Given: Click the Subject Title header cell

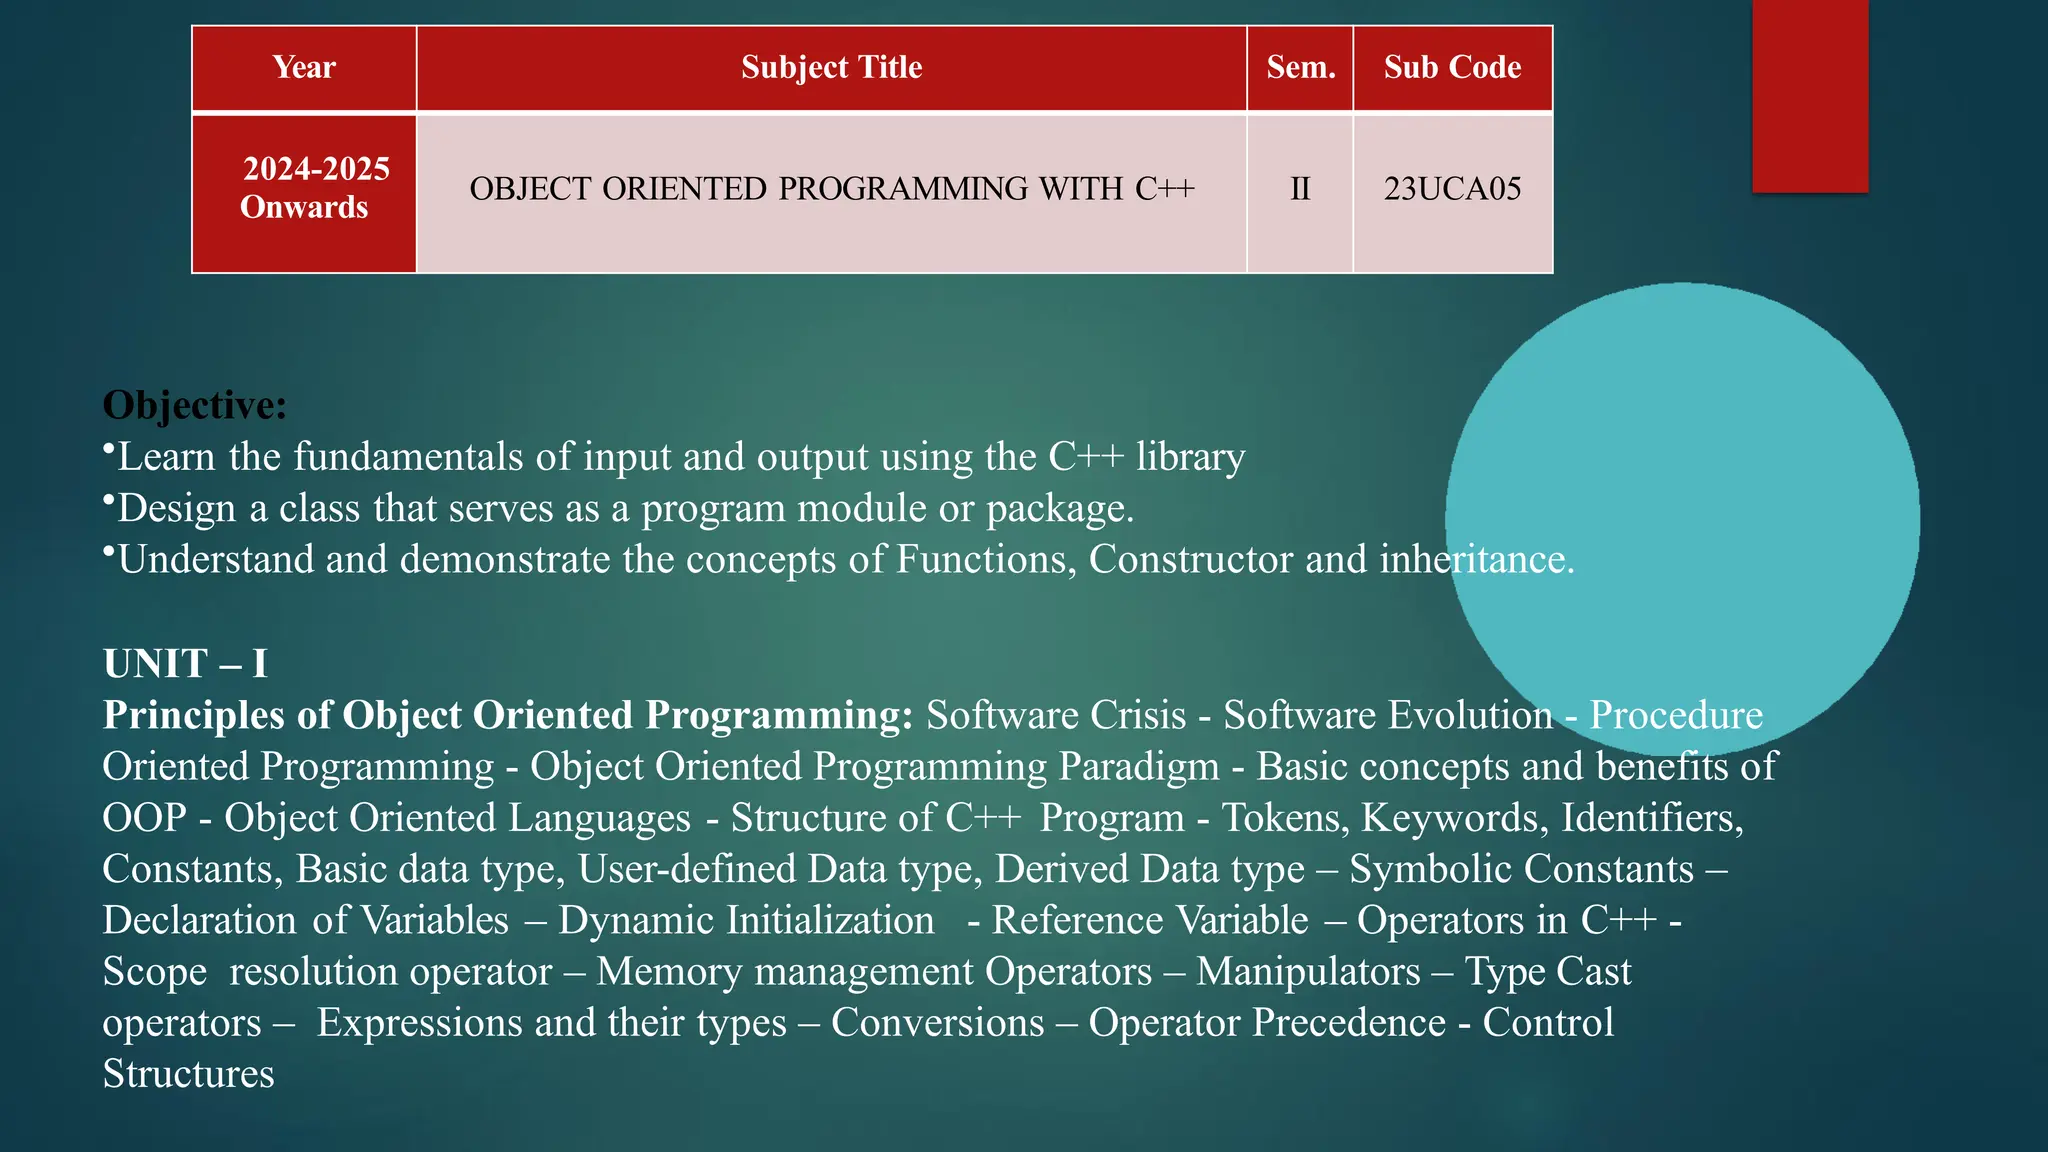Looking at the screenshot, I should 831,68.
